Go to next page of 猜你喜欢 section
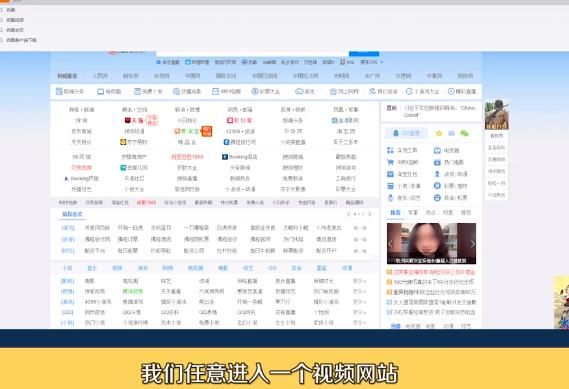This screenshot has width=569, height=389. [369, 214]
